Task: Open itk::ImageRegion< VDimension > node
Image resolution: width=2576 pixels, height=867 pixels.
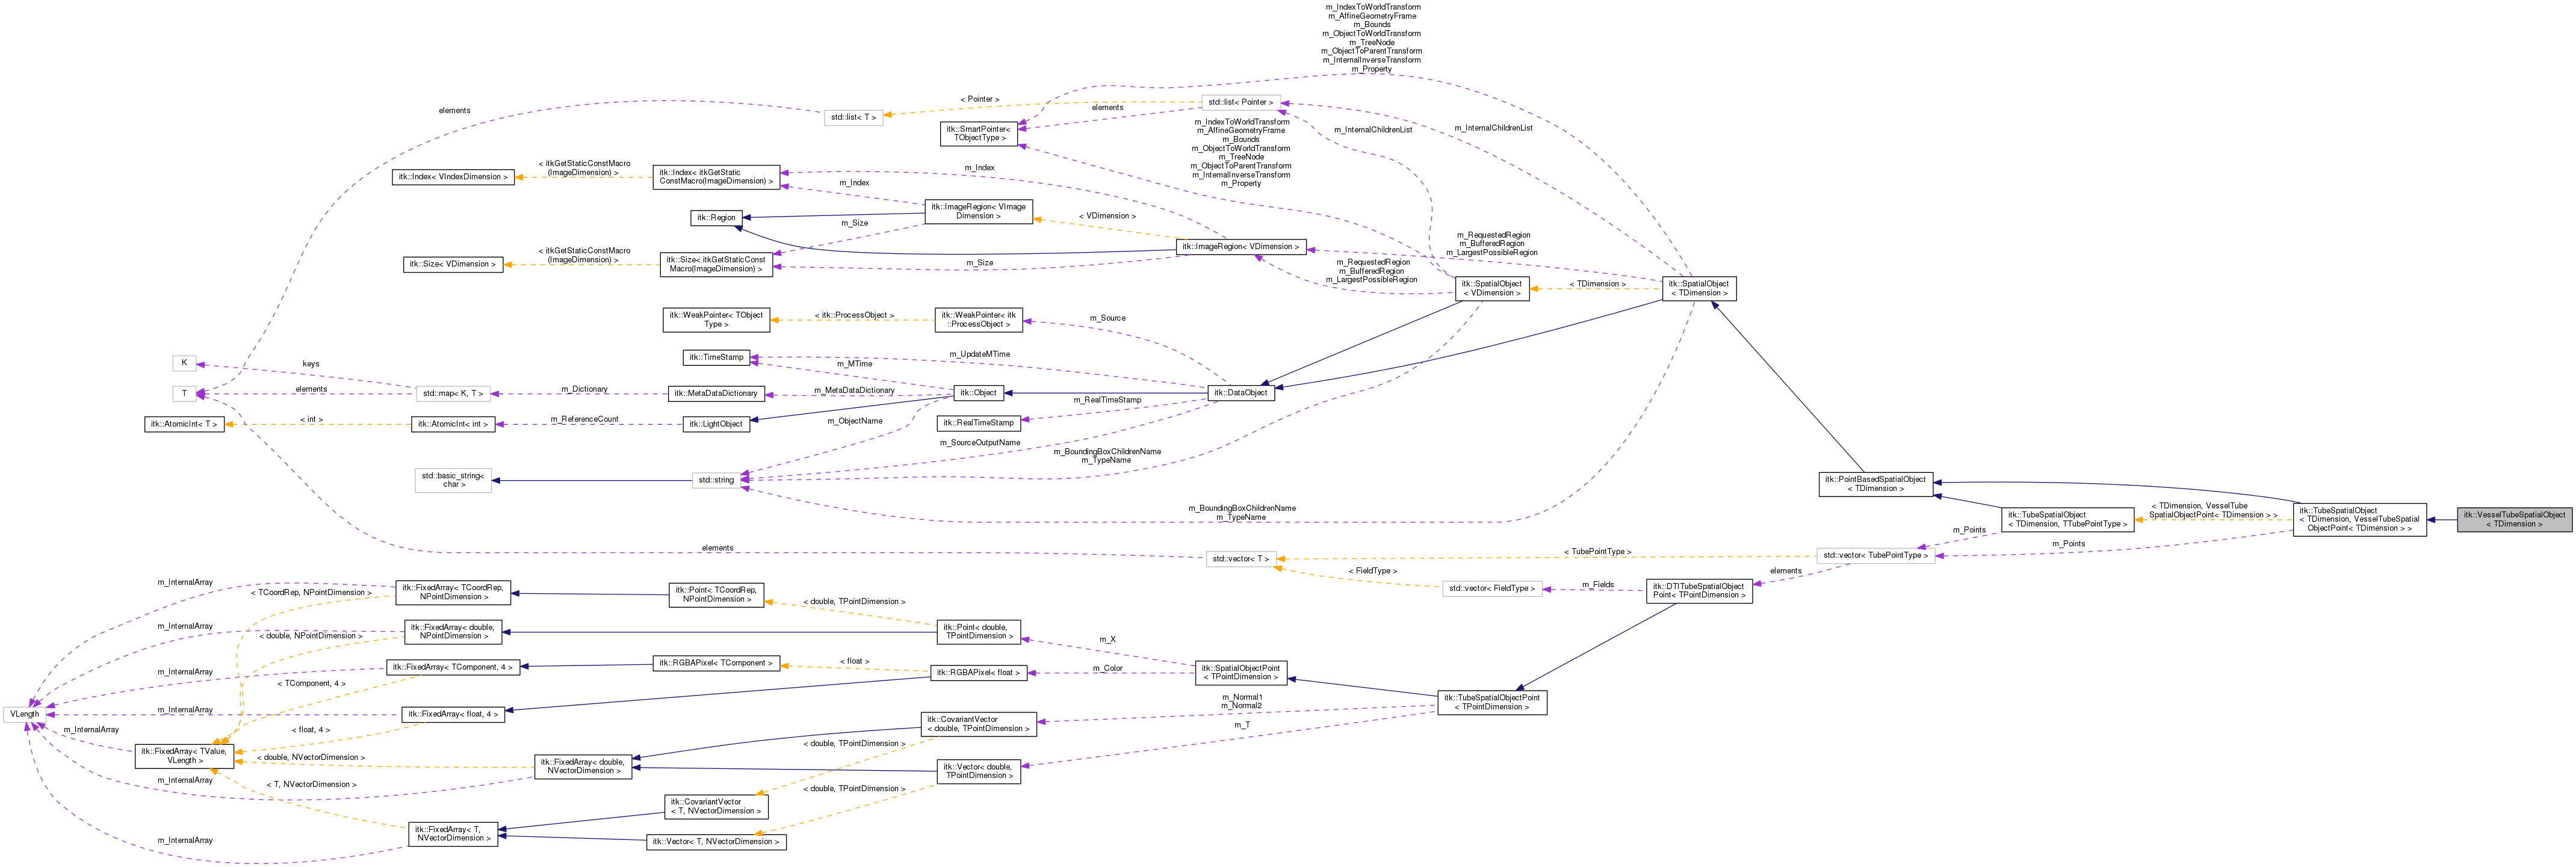Action: 1240,246
